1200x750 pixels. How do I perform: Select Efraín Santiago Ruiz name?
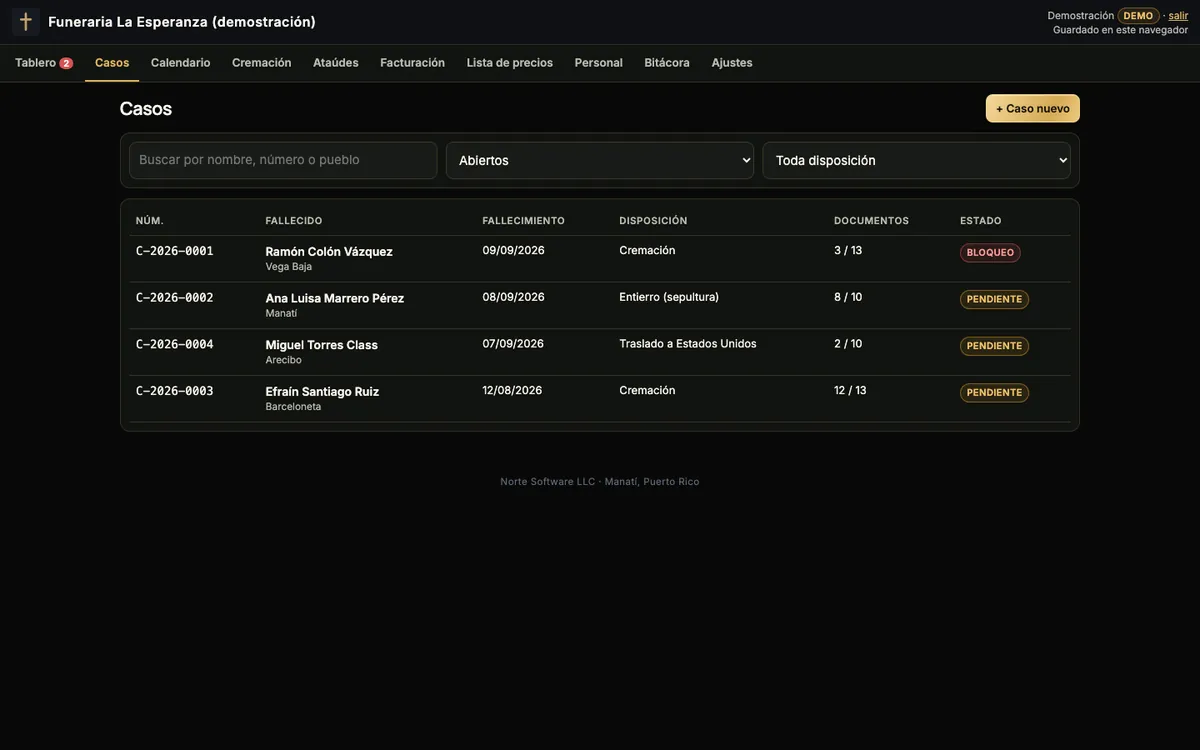point(323,392)
